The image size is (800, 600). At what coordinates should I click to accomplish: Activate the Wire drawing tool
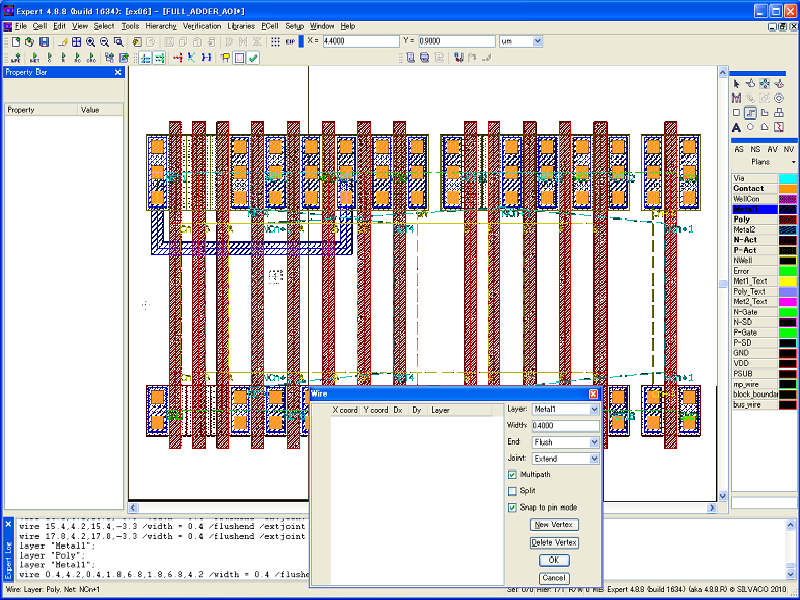click(x=750, y=113)
